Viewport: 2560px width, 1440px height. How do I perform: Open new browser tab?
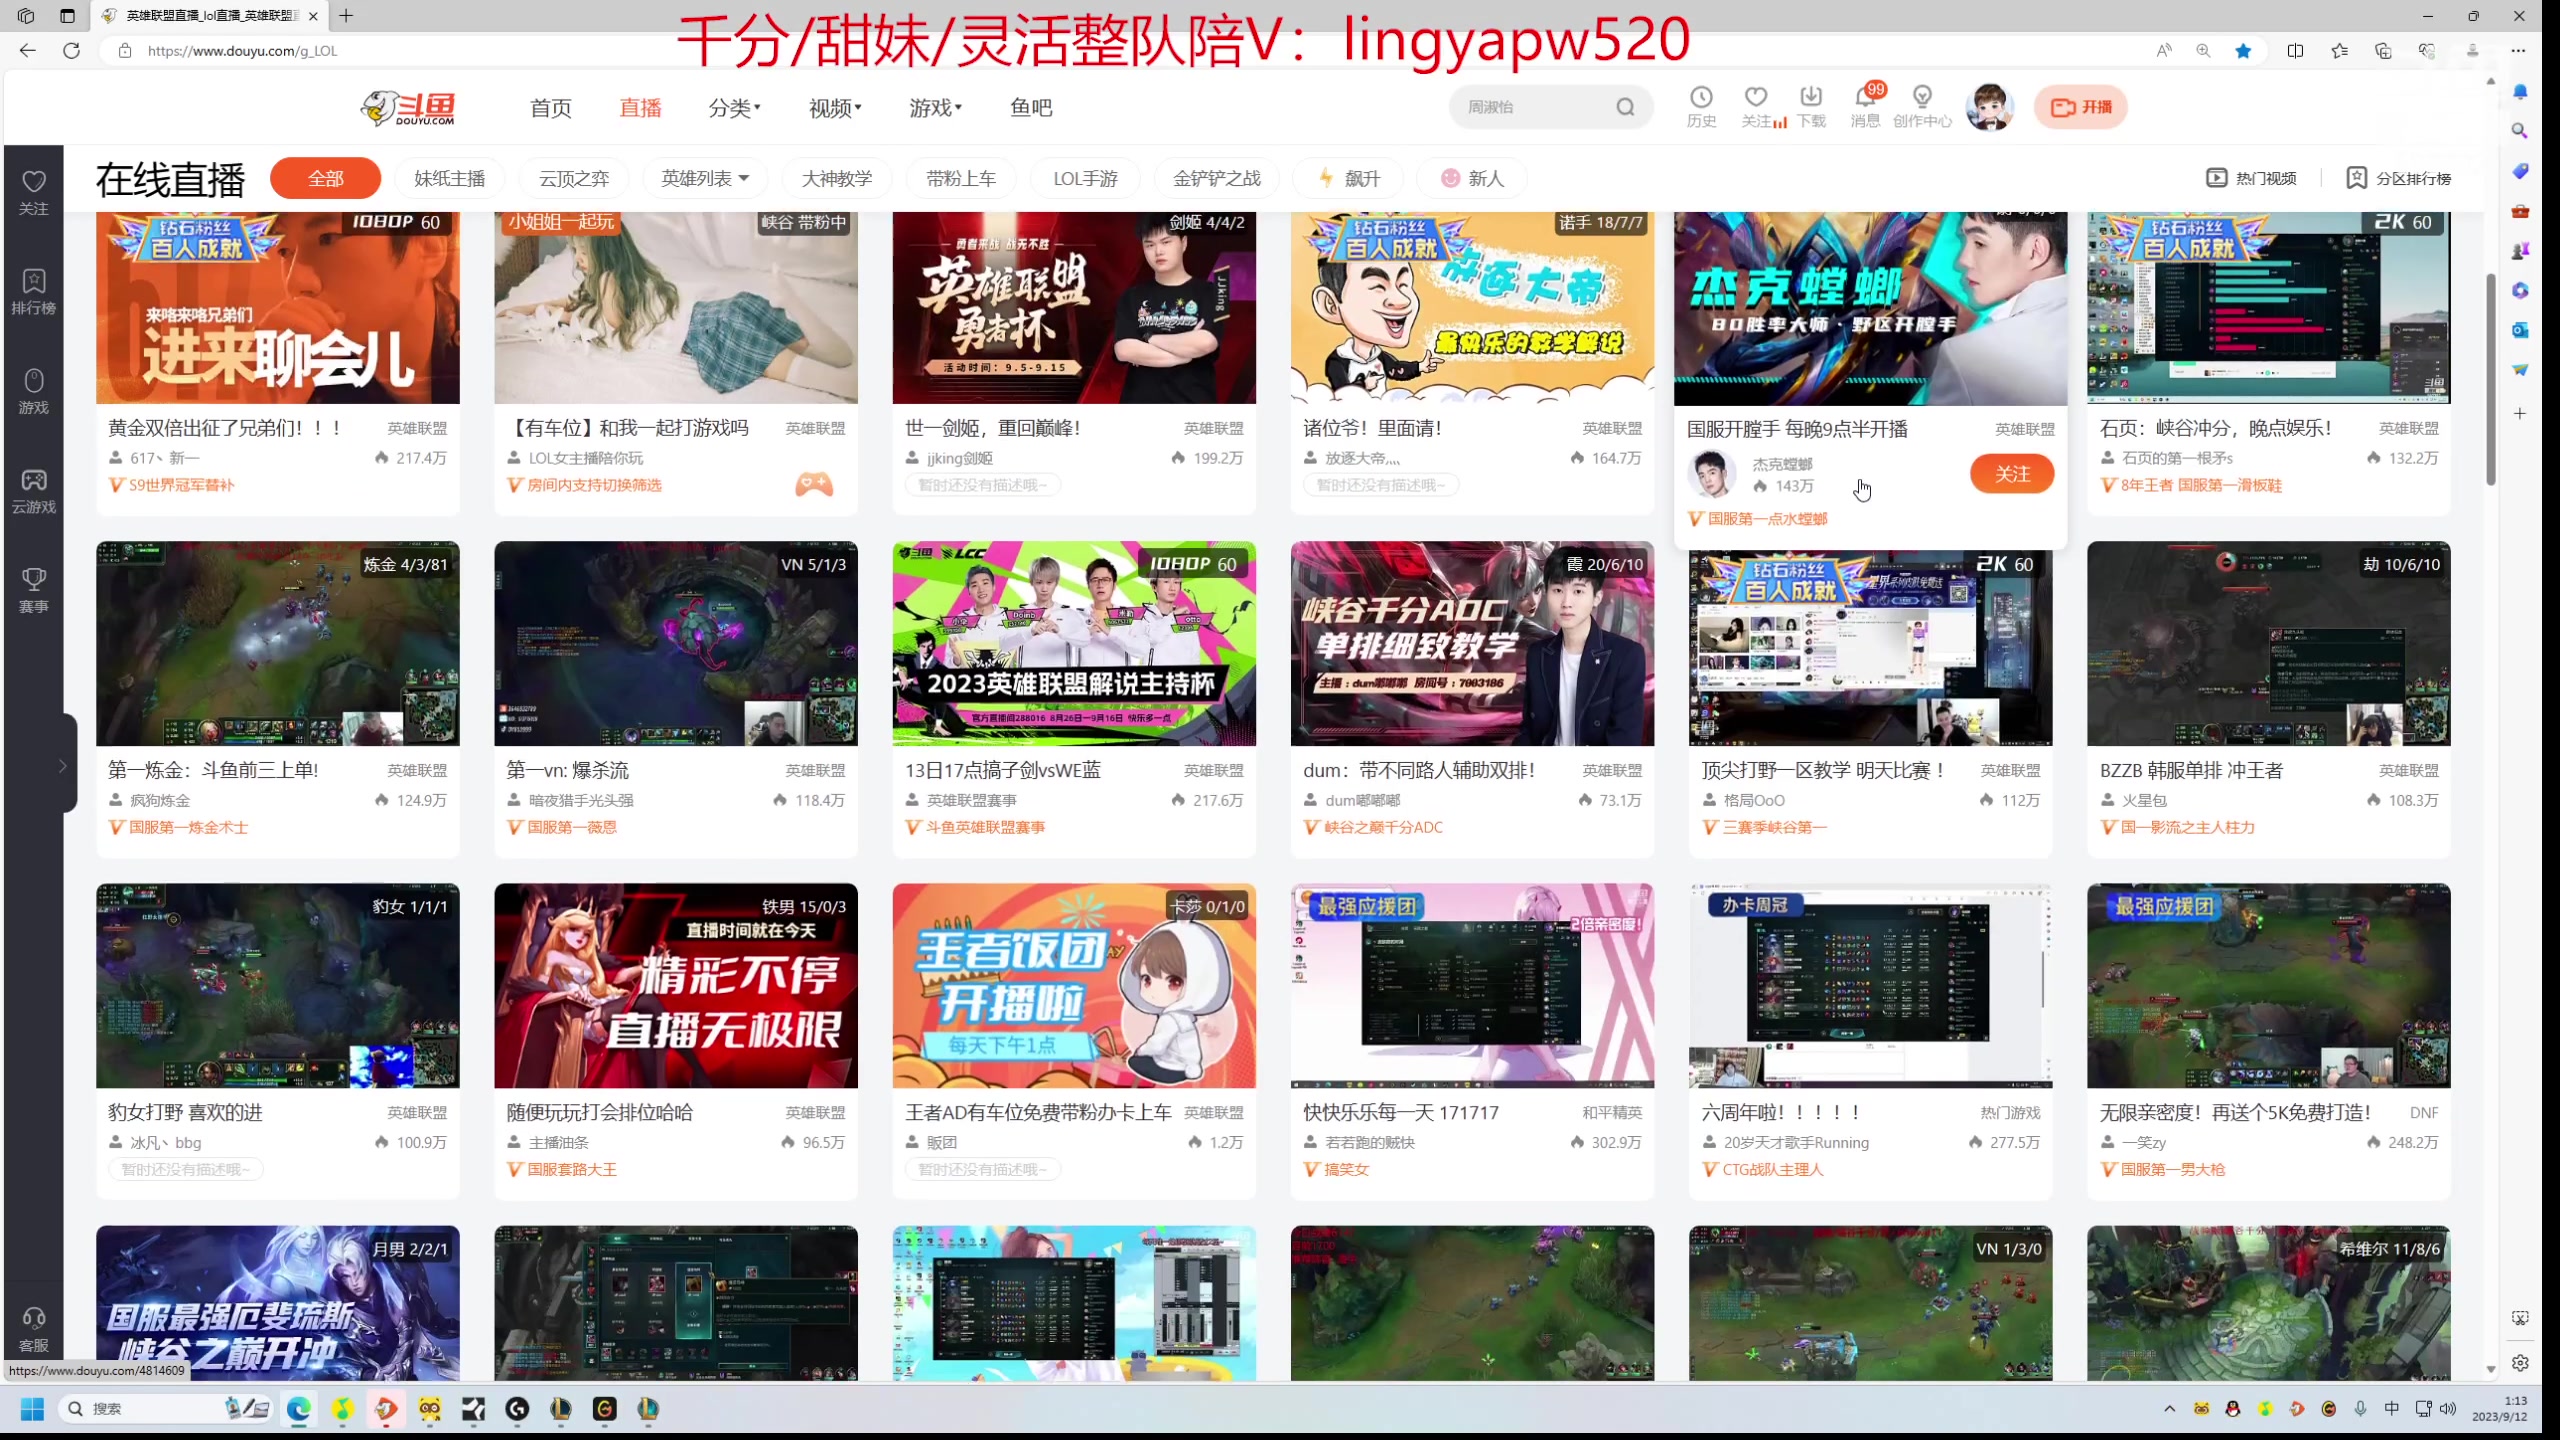346,16
